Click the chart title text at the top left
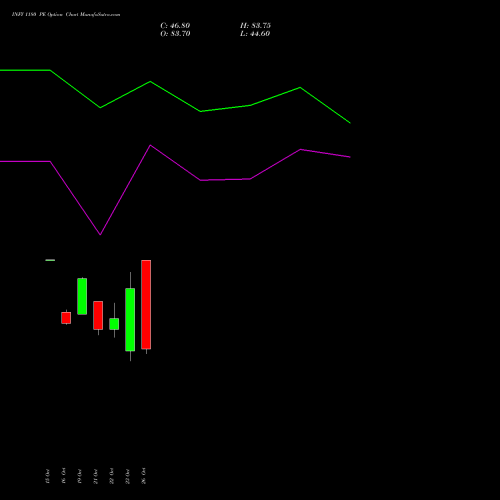Image resolution: width=500 pixels, height=500 pixels. coord(66,15)
